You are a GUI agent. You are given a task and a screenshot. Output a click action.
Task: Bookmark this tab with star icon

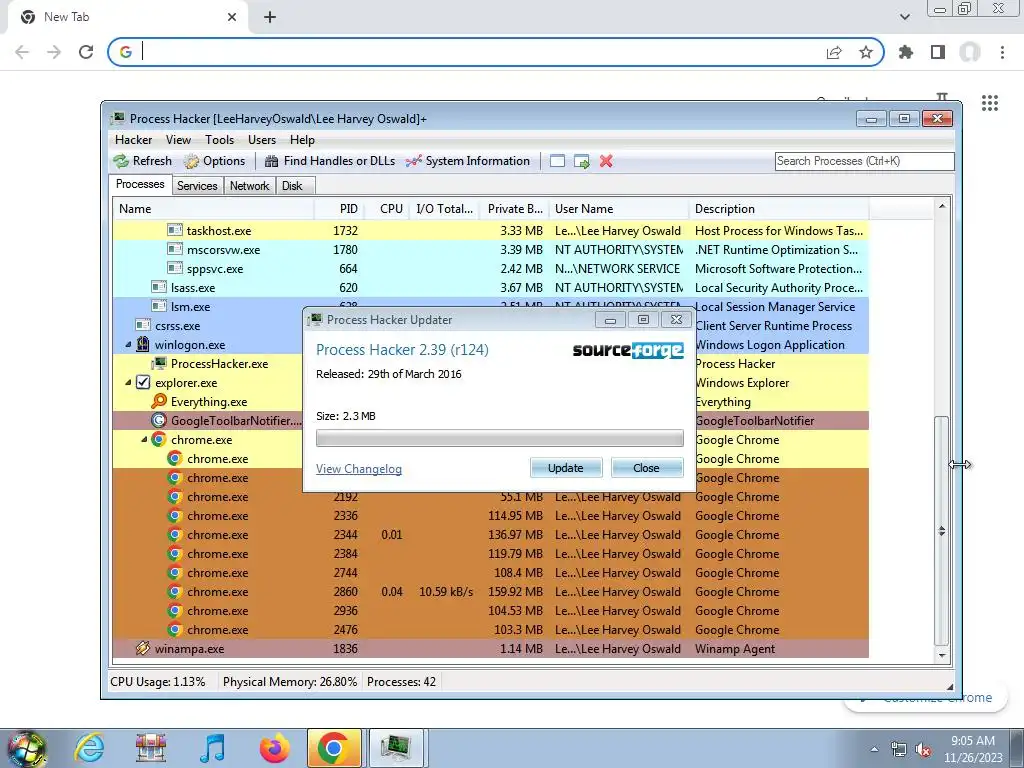866,52
